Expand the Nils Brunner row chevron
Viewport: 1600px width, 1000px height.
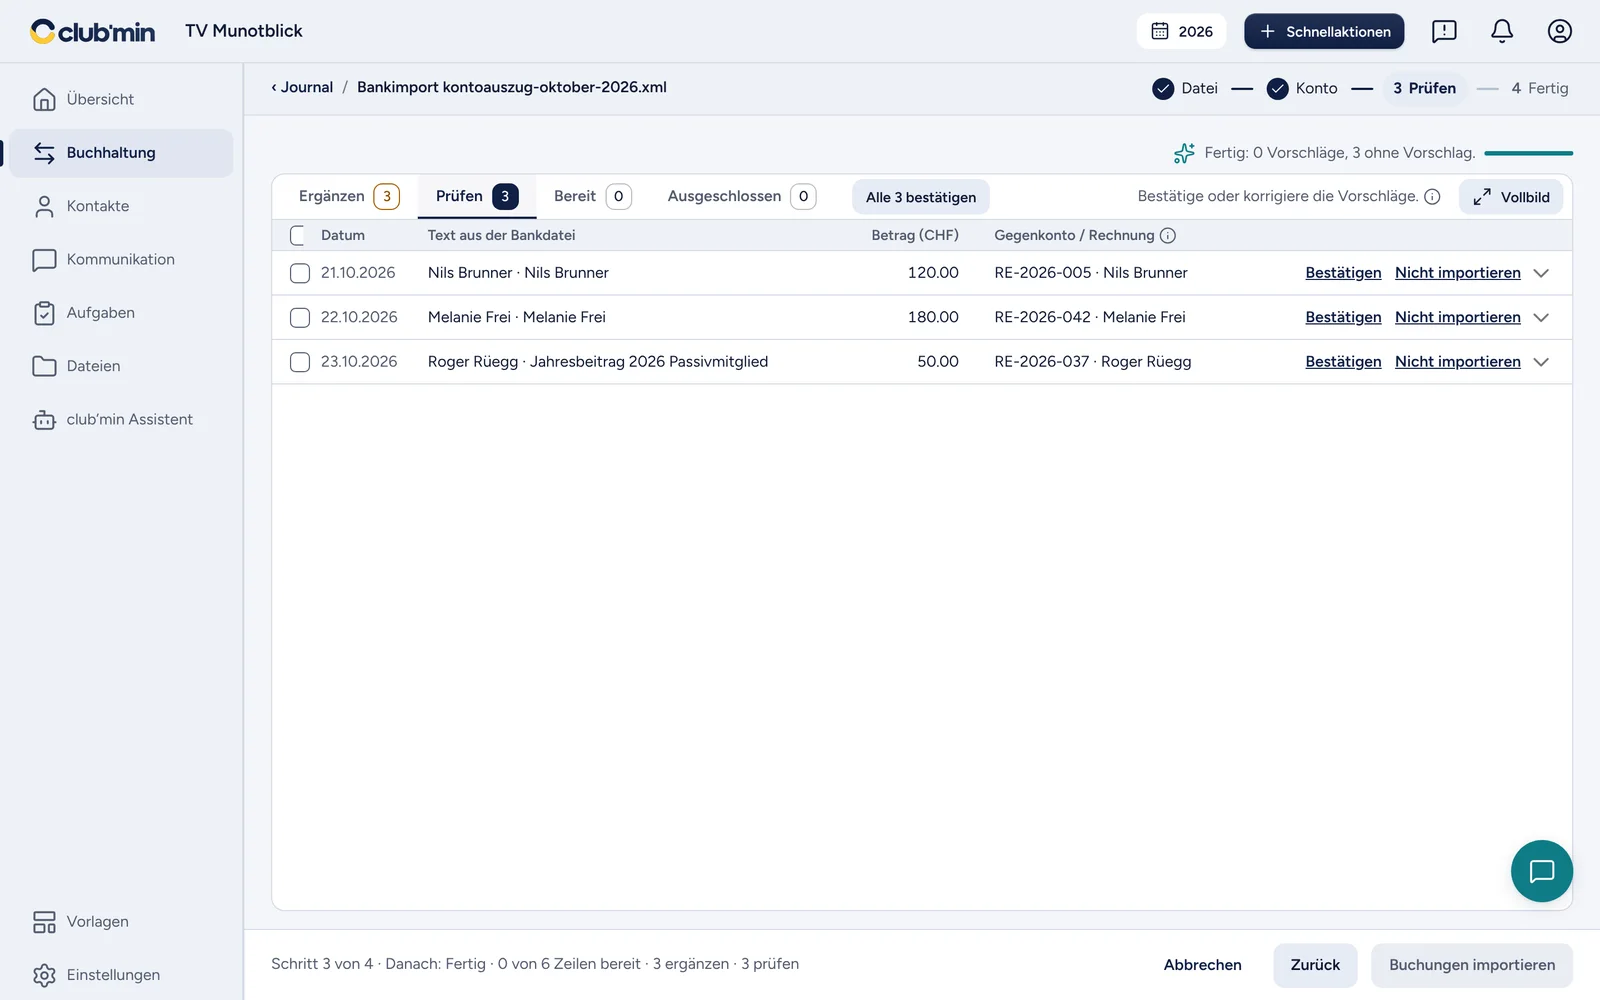[x=1541, y=273]
